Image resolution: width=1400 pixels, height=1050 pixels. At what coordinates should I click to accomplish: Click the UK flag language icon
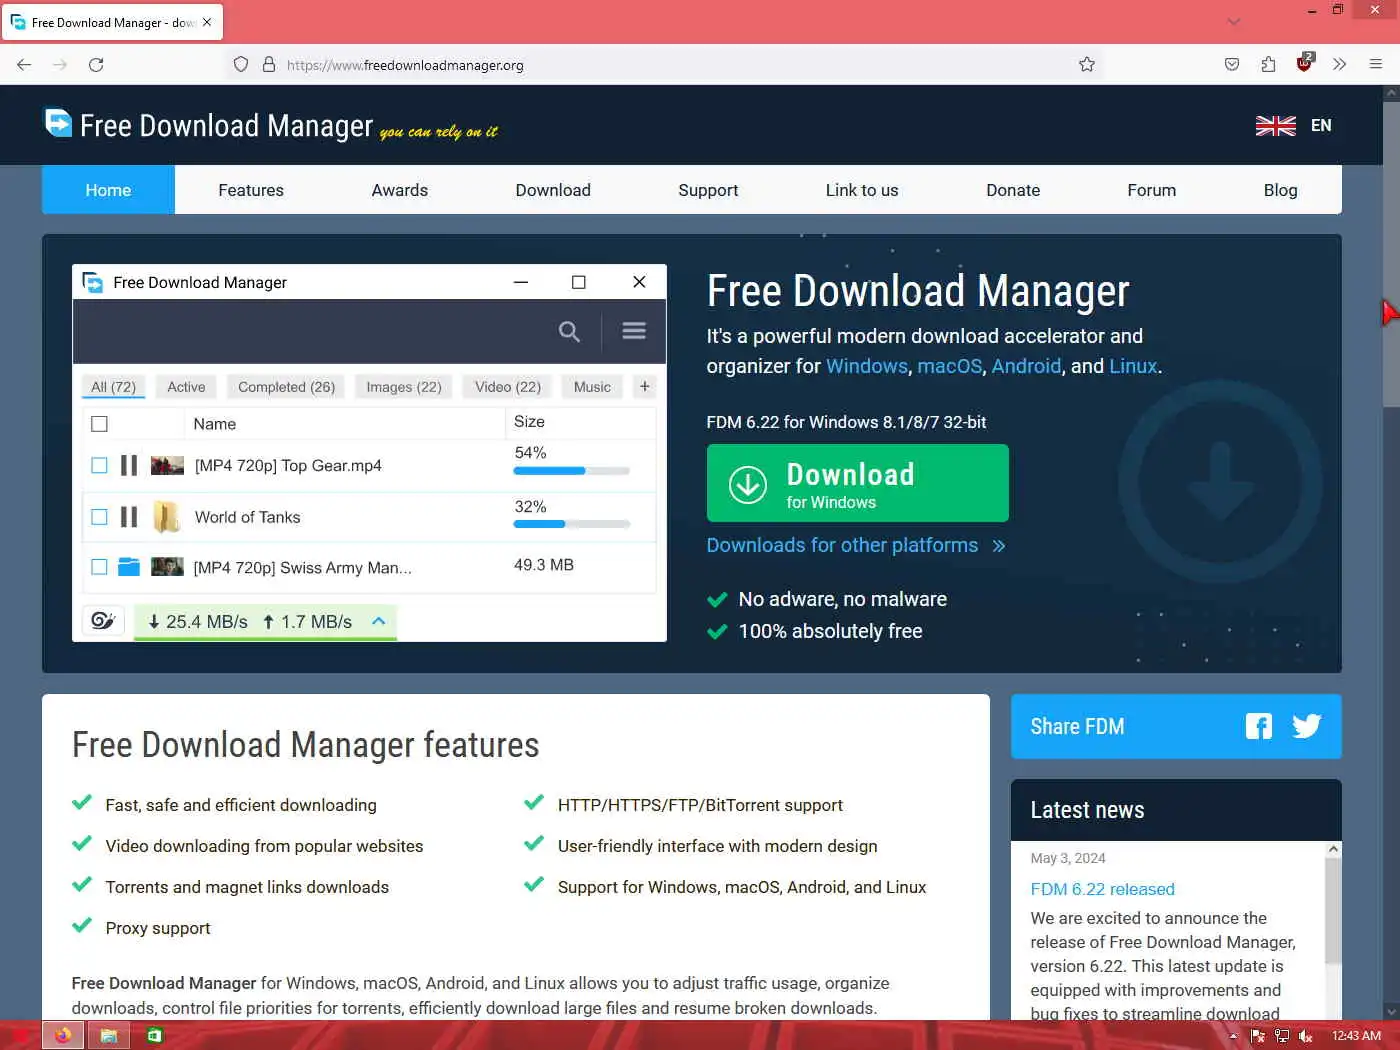pos(1275,125)
